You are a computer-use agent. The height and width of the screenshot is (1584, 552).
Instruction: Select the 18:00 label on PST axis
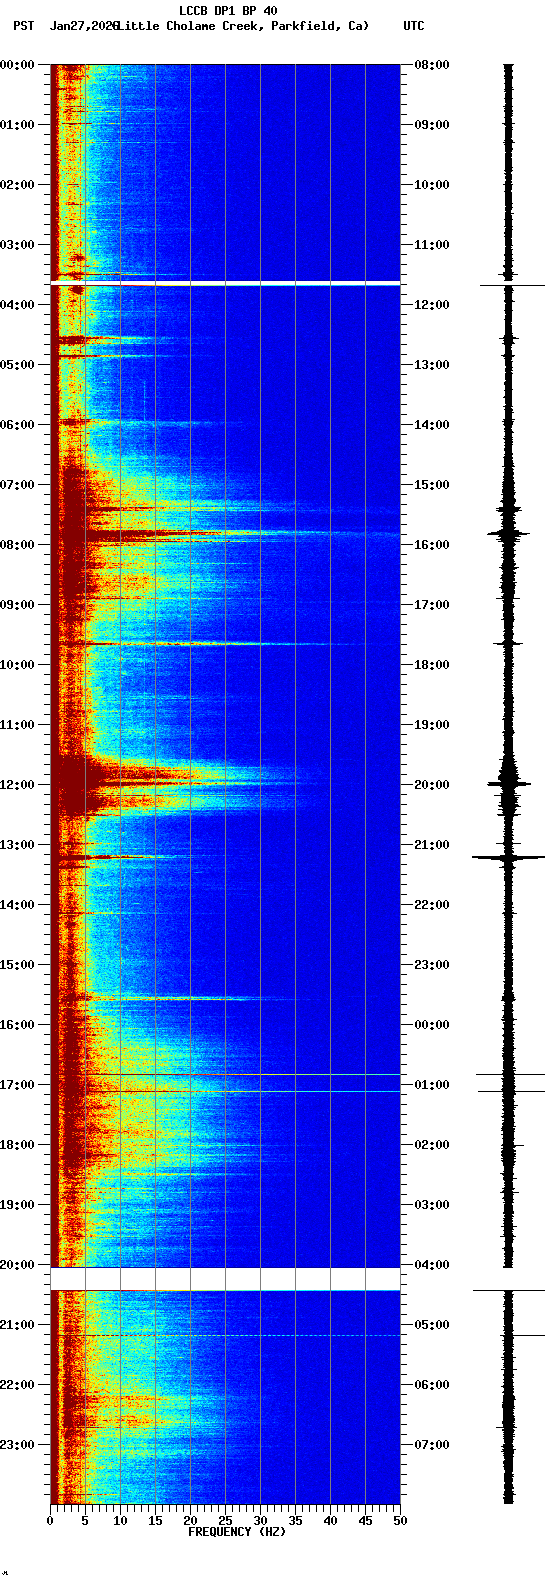(x=16, y=1145)
